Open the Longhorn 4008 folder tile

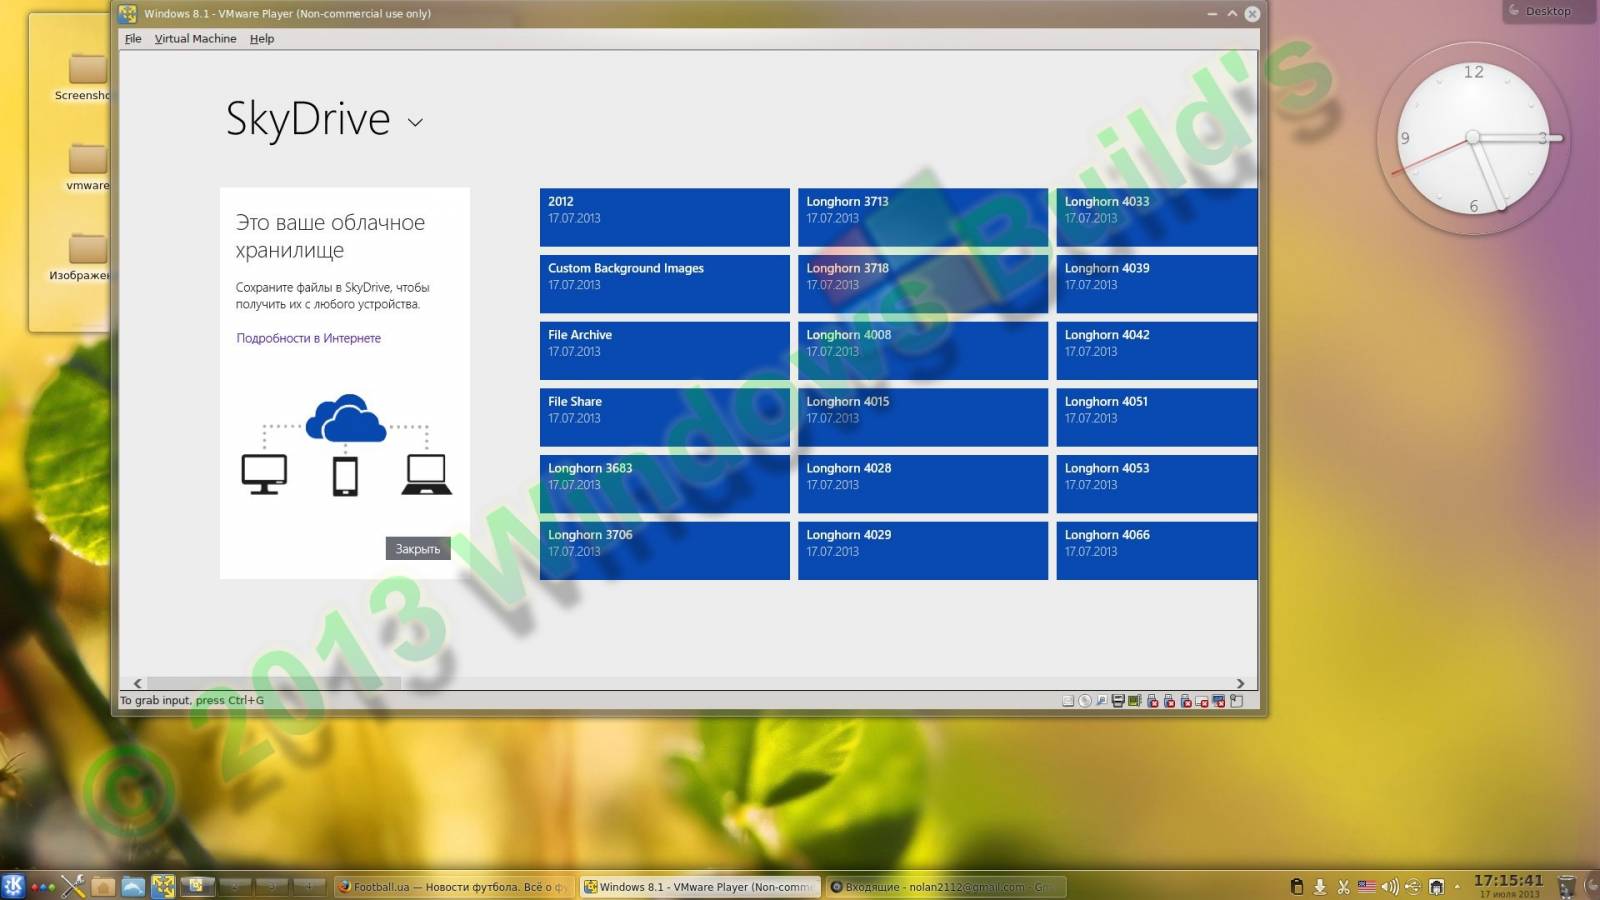[923, 350]
